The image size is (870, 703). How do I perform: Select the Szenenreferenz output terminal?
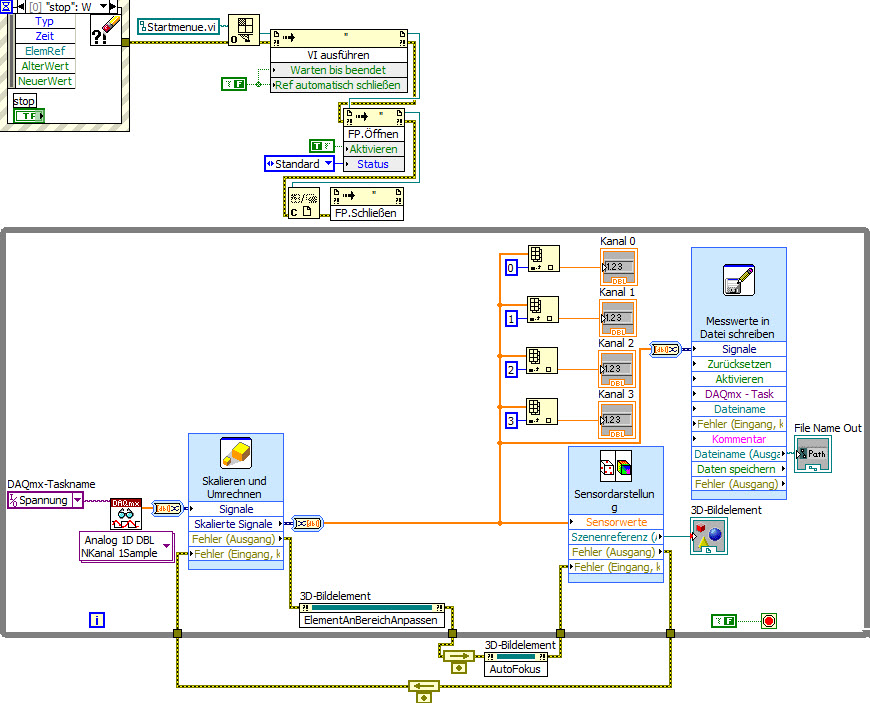[x=616, y=537]
